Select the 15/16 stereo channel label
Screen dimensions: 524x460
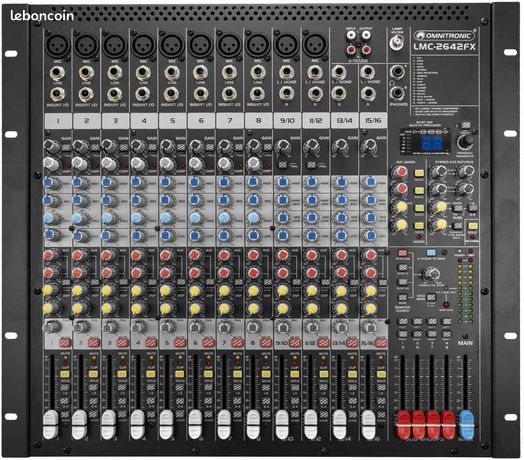(x=373, y=121)
